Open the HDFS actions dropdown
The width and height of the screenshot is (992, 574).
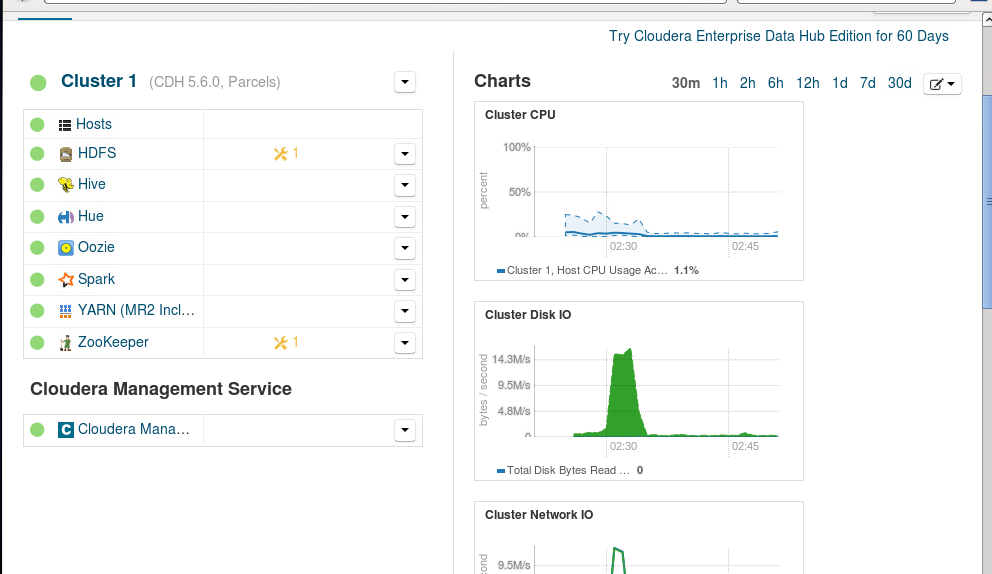click(405, 153)
